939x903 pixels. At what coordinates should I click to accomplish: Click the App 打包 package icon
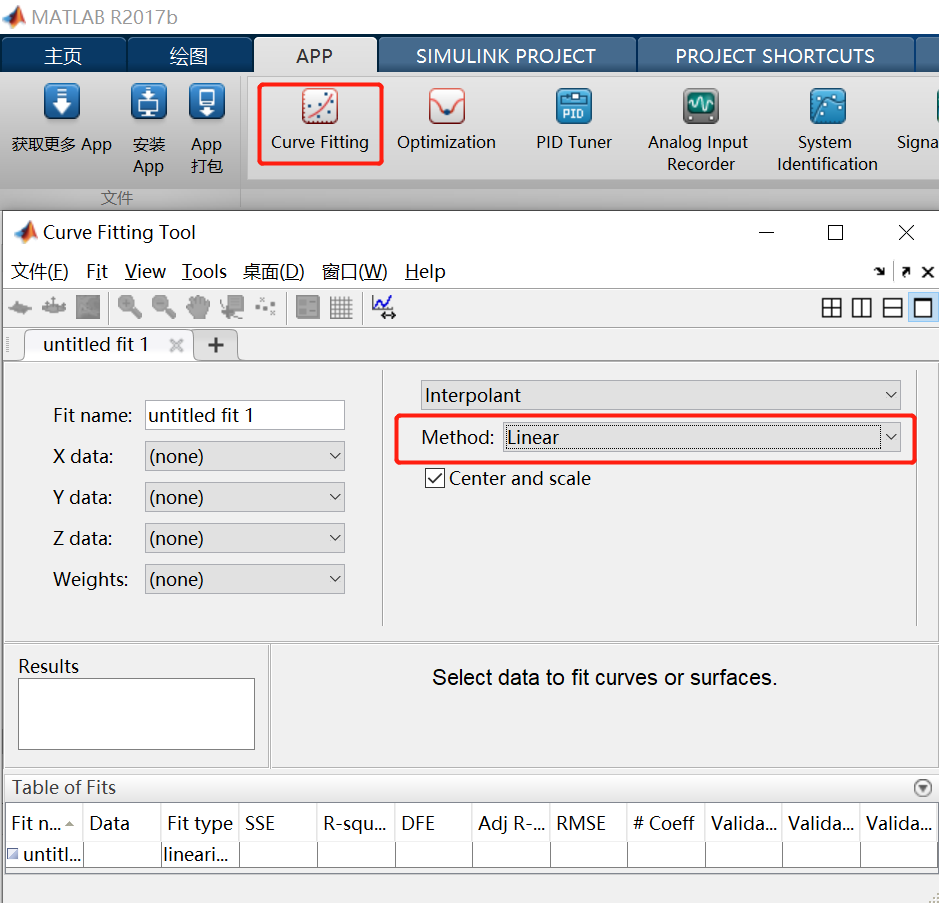click(207, 102)
